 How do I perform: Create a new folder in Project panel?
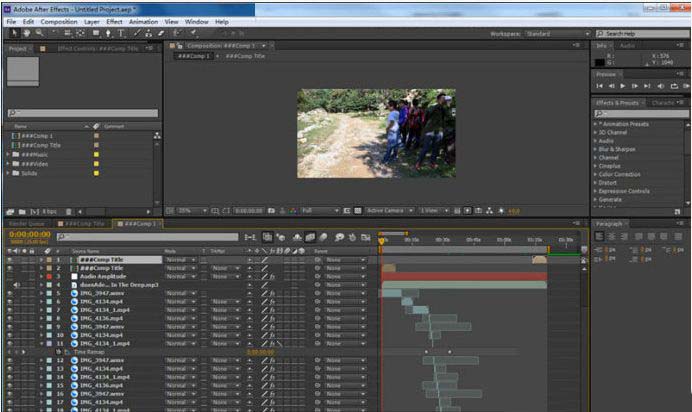[23, 211]
